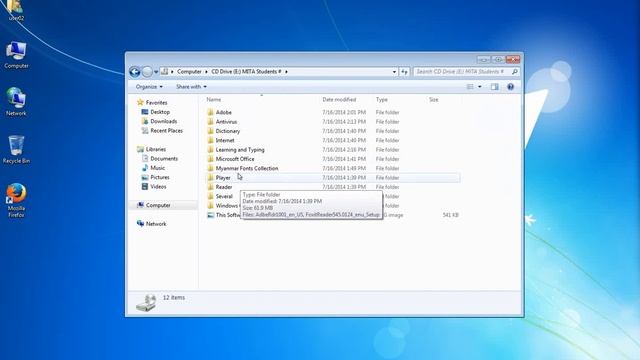The width and height of the screenshot is (640, 360).
Task: Go back with the Explorer back arrow
Action: point(135,72)
